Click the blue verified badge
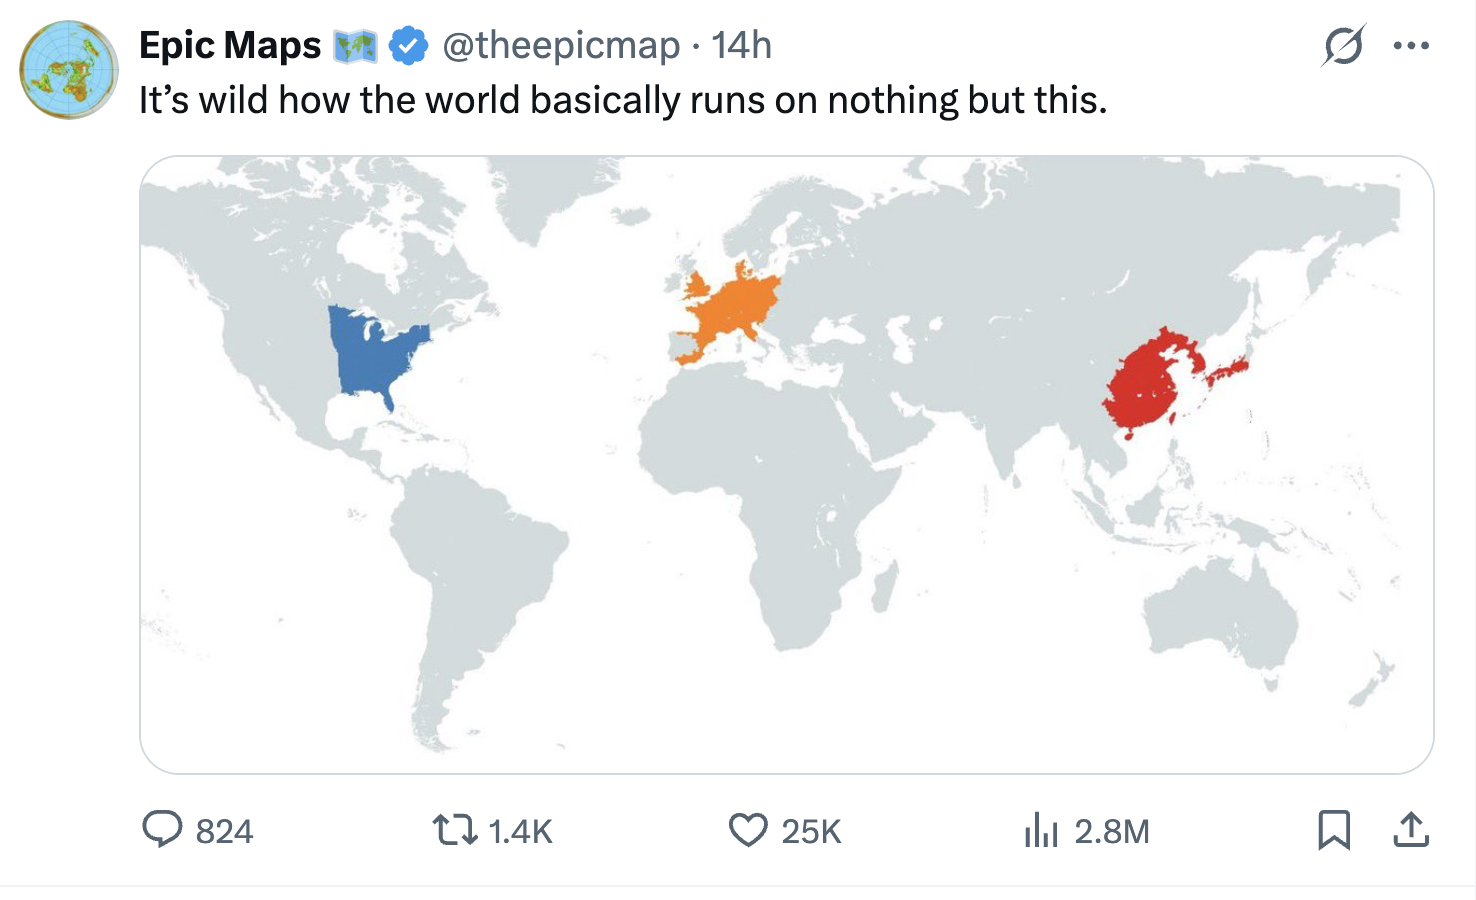 [408, 46]
